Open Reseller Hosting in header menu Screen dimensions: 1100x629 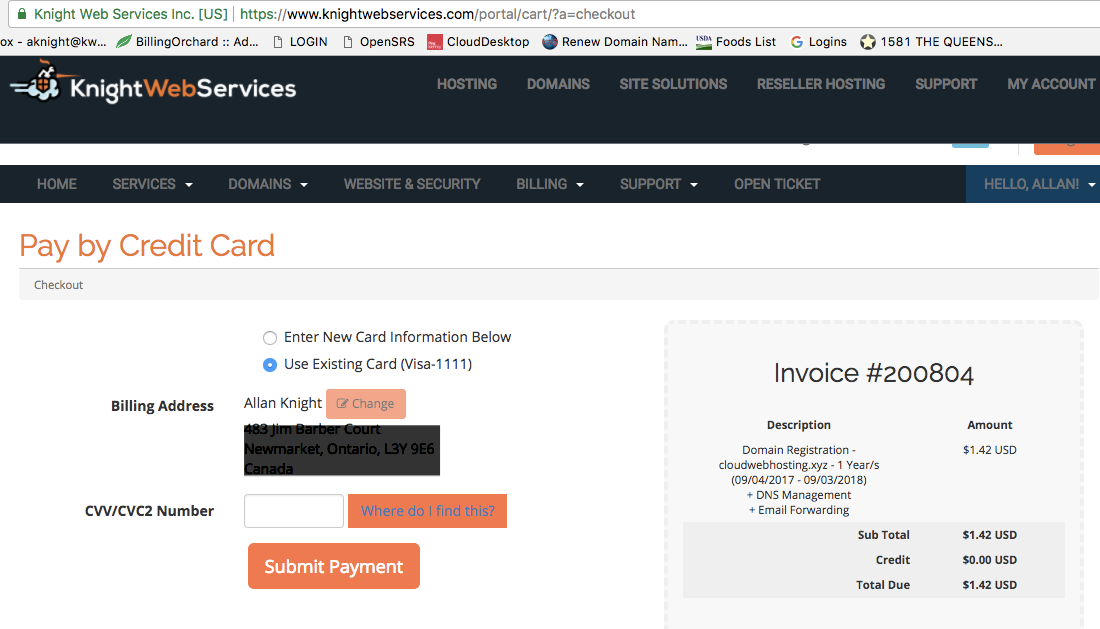821,84
